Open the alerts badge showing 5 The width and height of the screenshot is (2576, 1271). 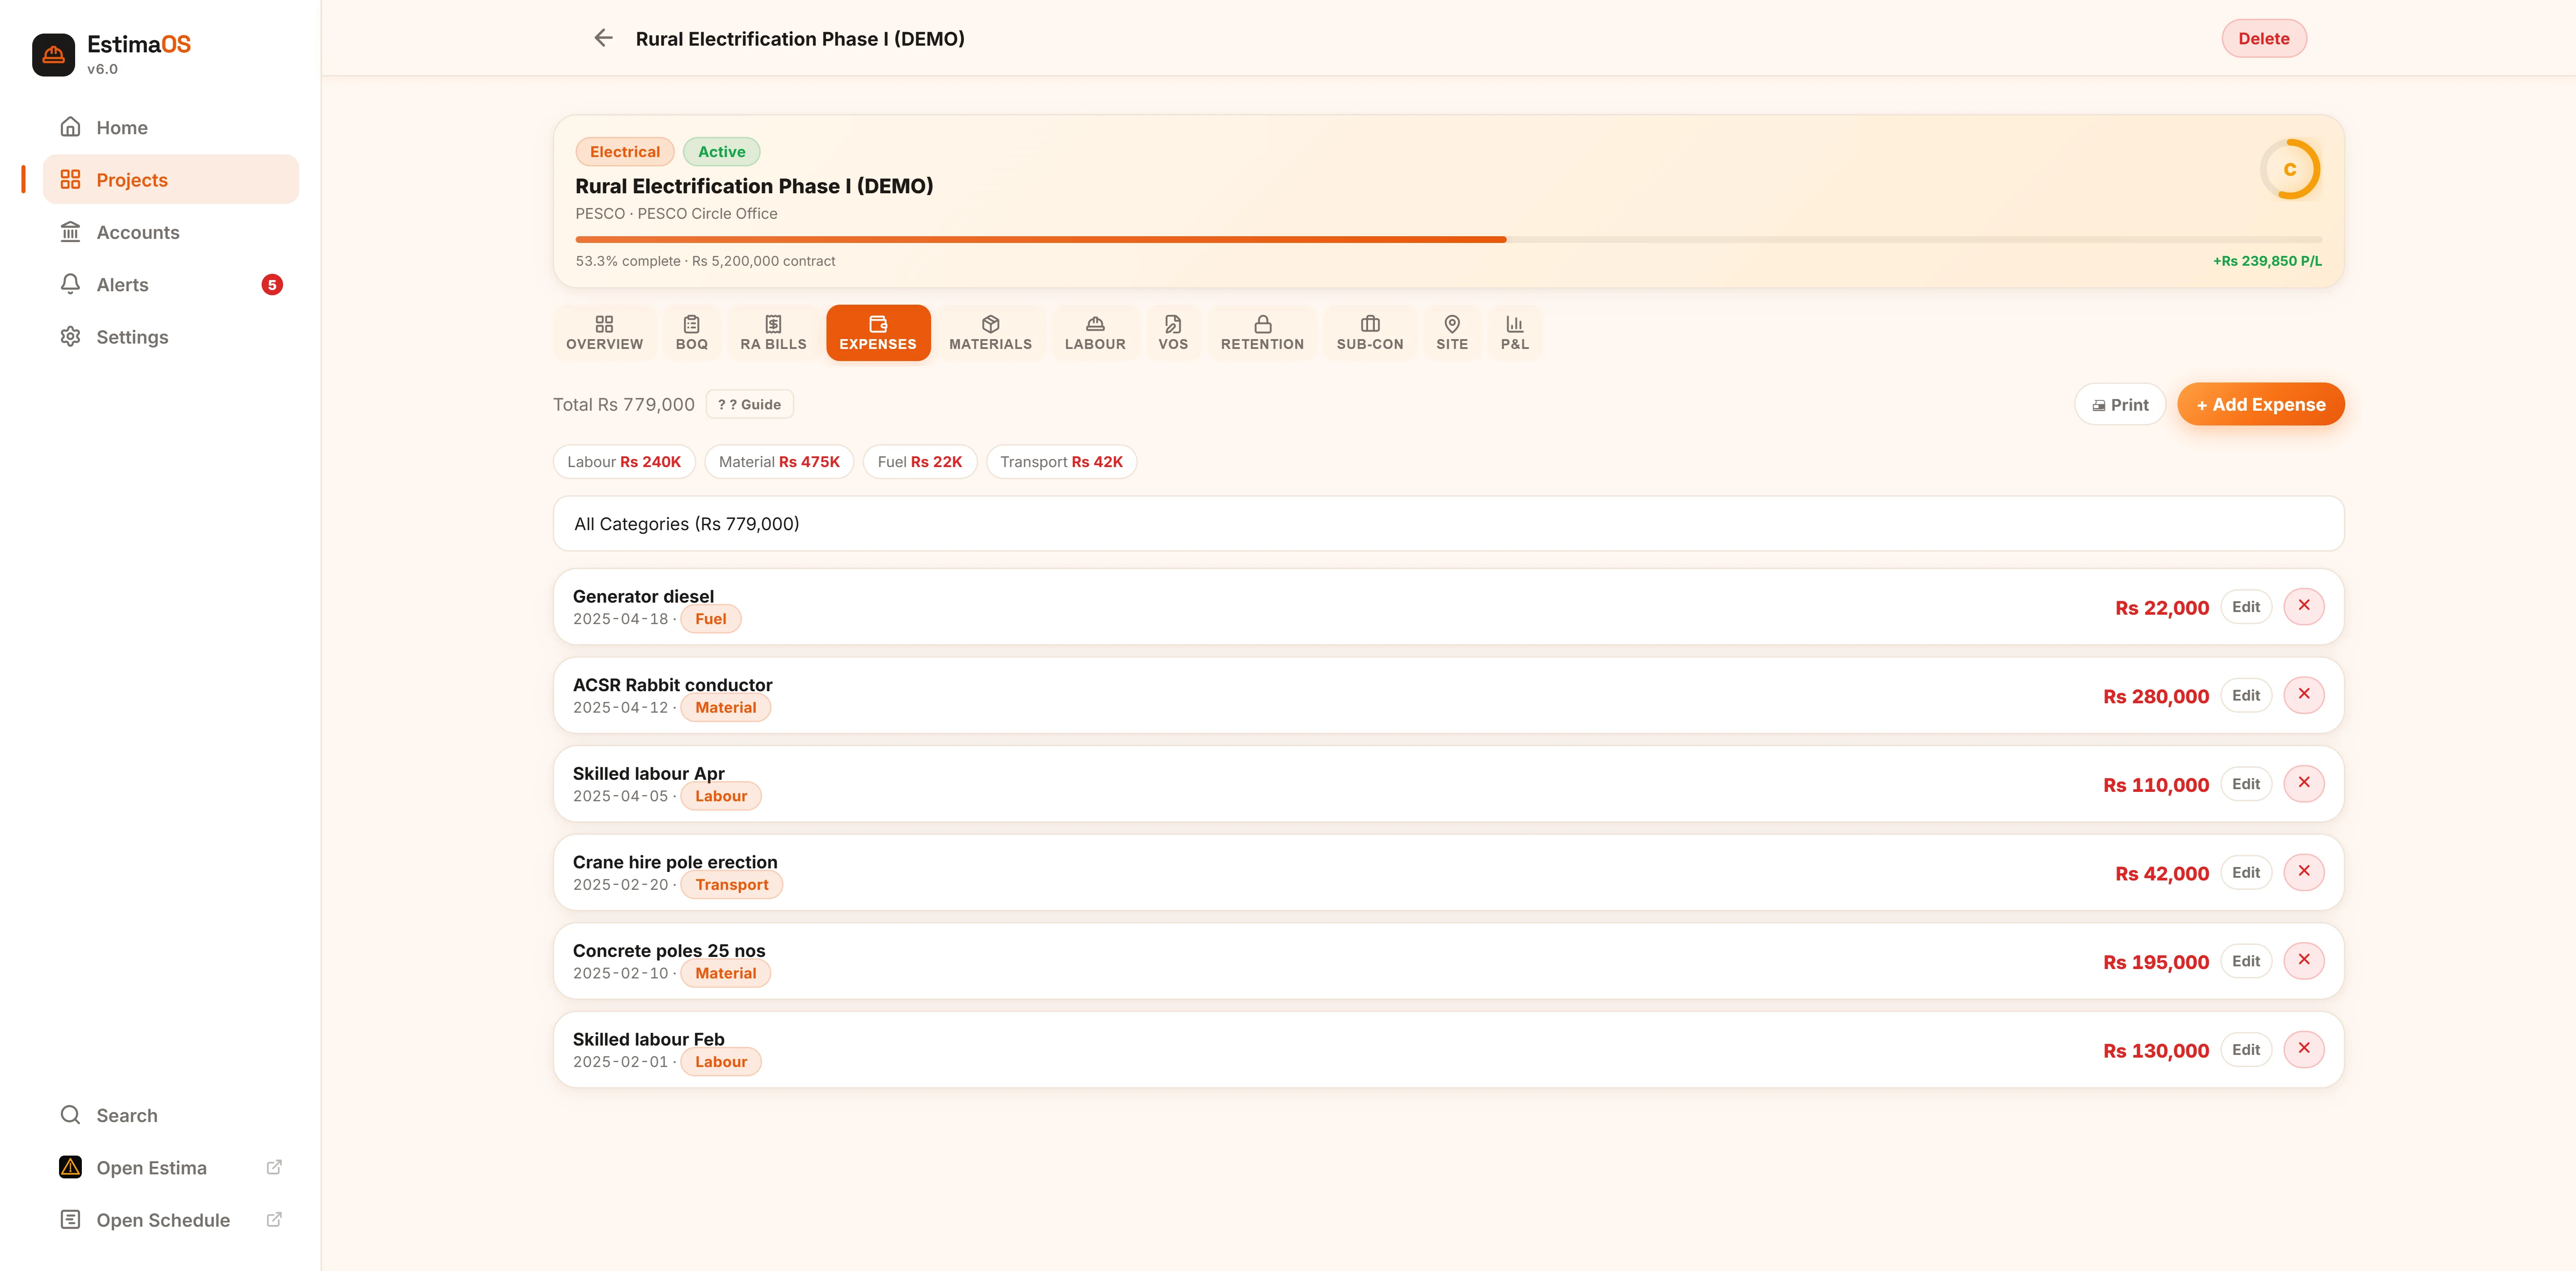coord(272,285)
